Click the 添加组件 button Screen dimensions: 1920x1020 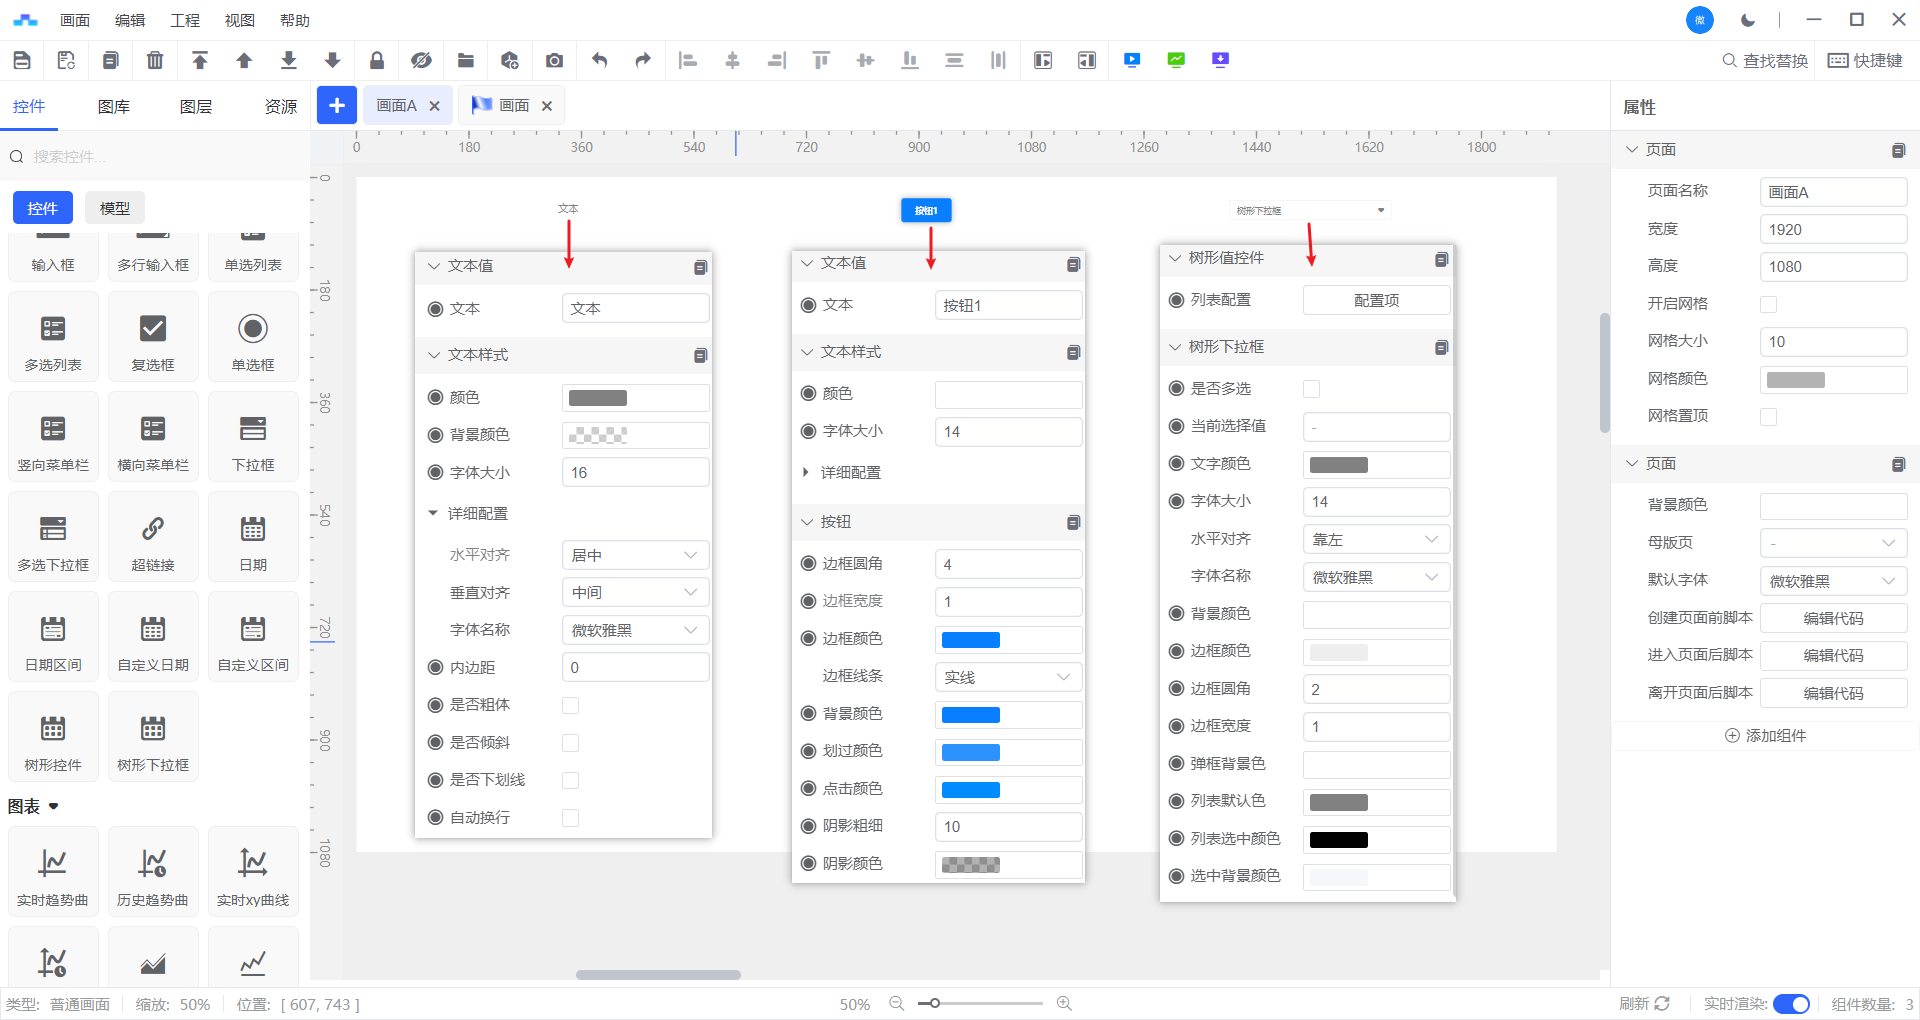1765,735
